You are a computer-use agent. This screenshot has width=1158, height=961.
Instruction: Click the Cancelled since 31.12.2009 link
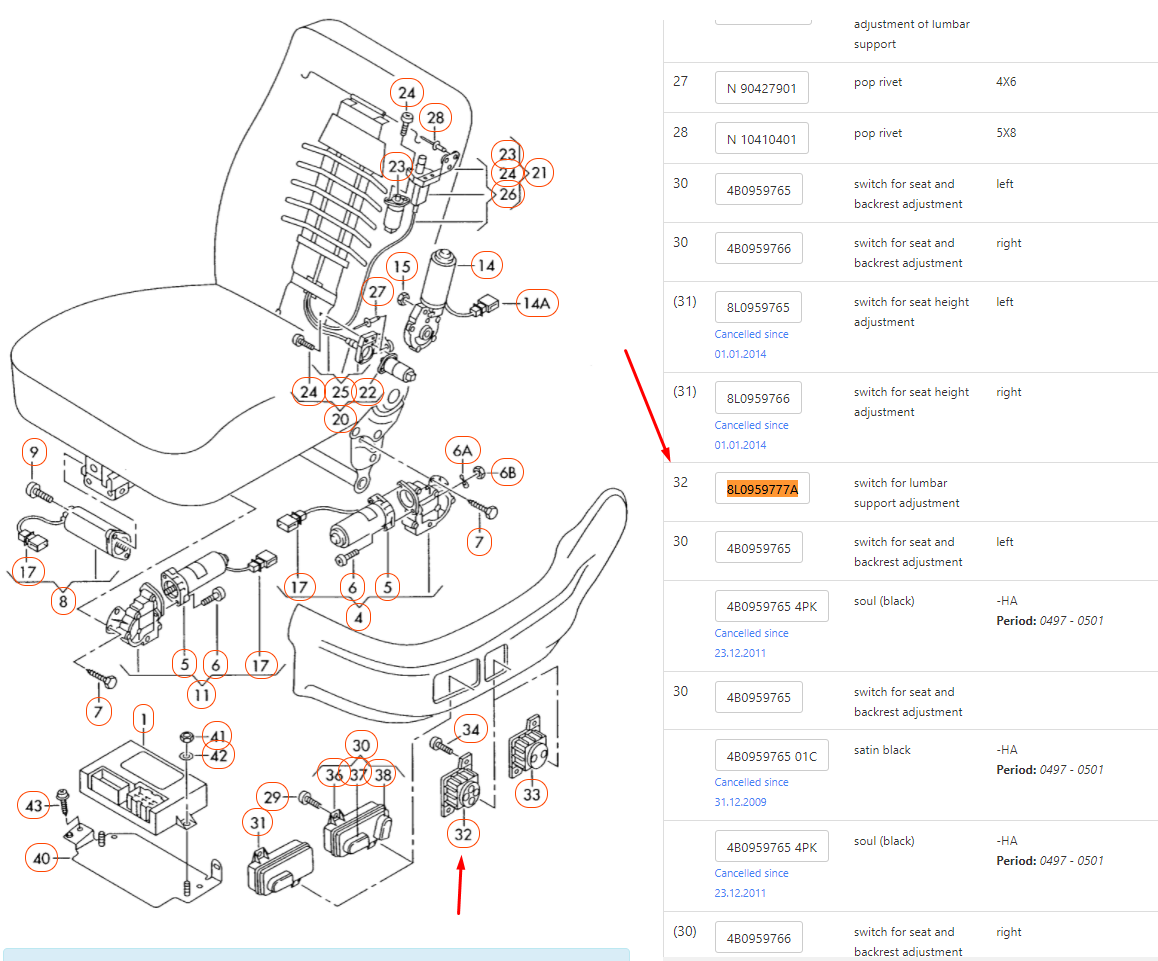(x=751, y=791)
